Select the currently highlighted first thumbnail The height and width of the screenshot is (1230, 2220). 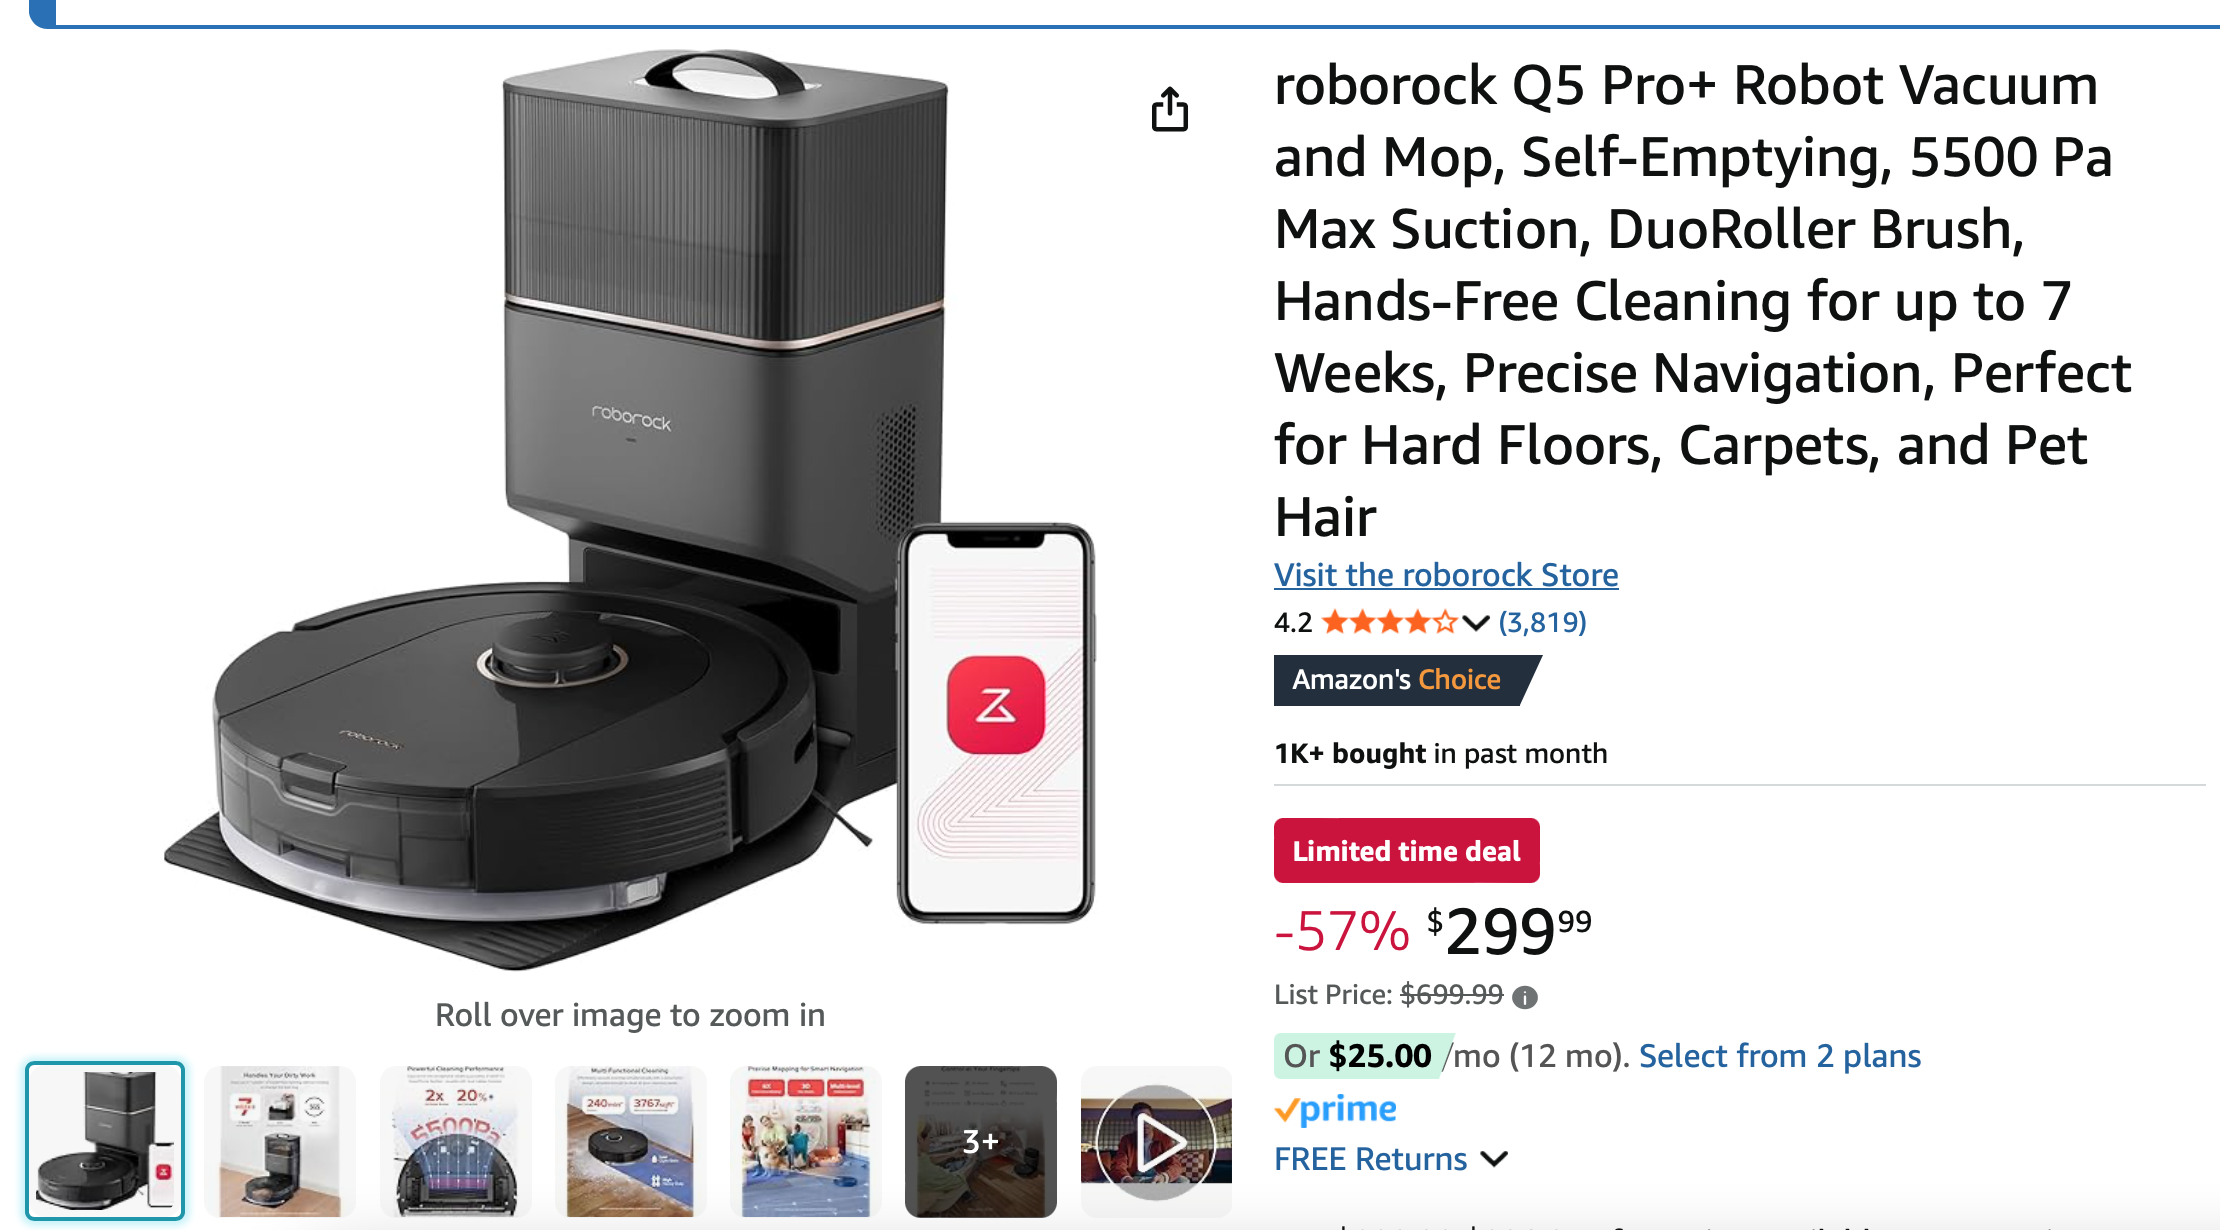(104, 1140)
